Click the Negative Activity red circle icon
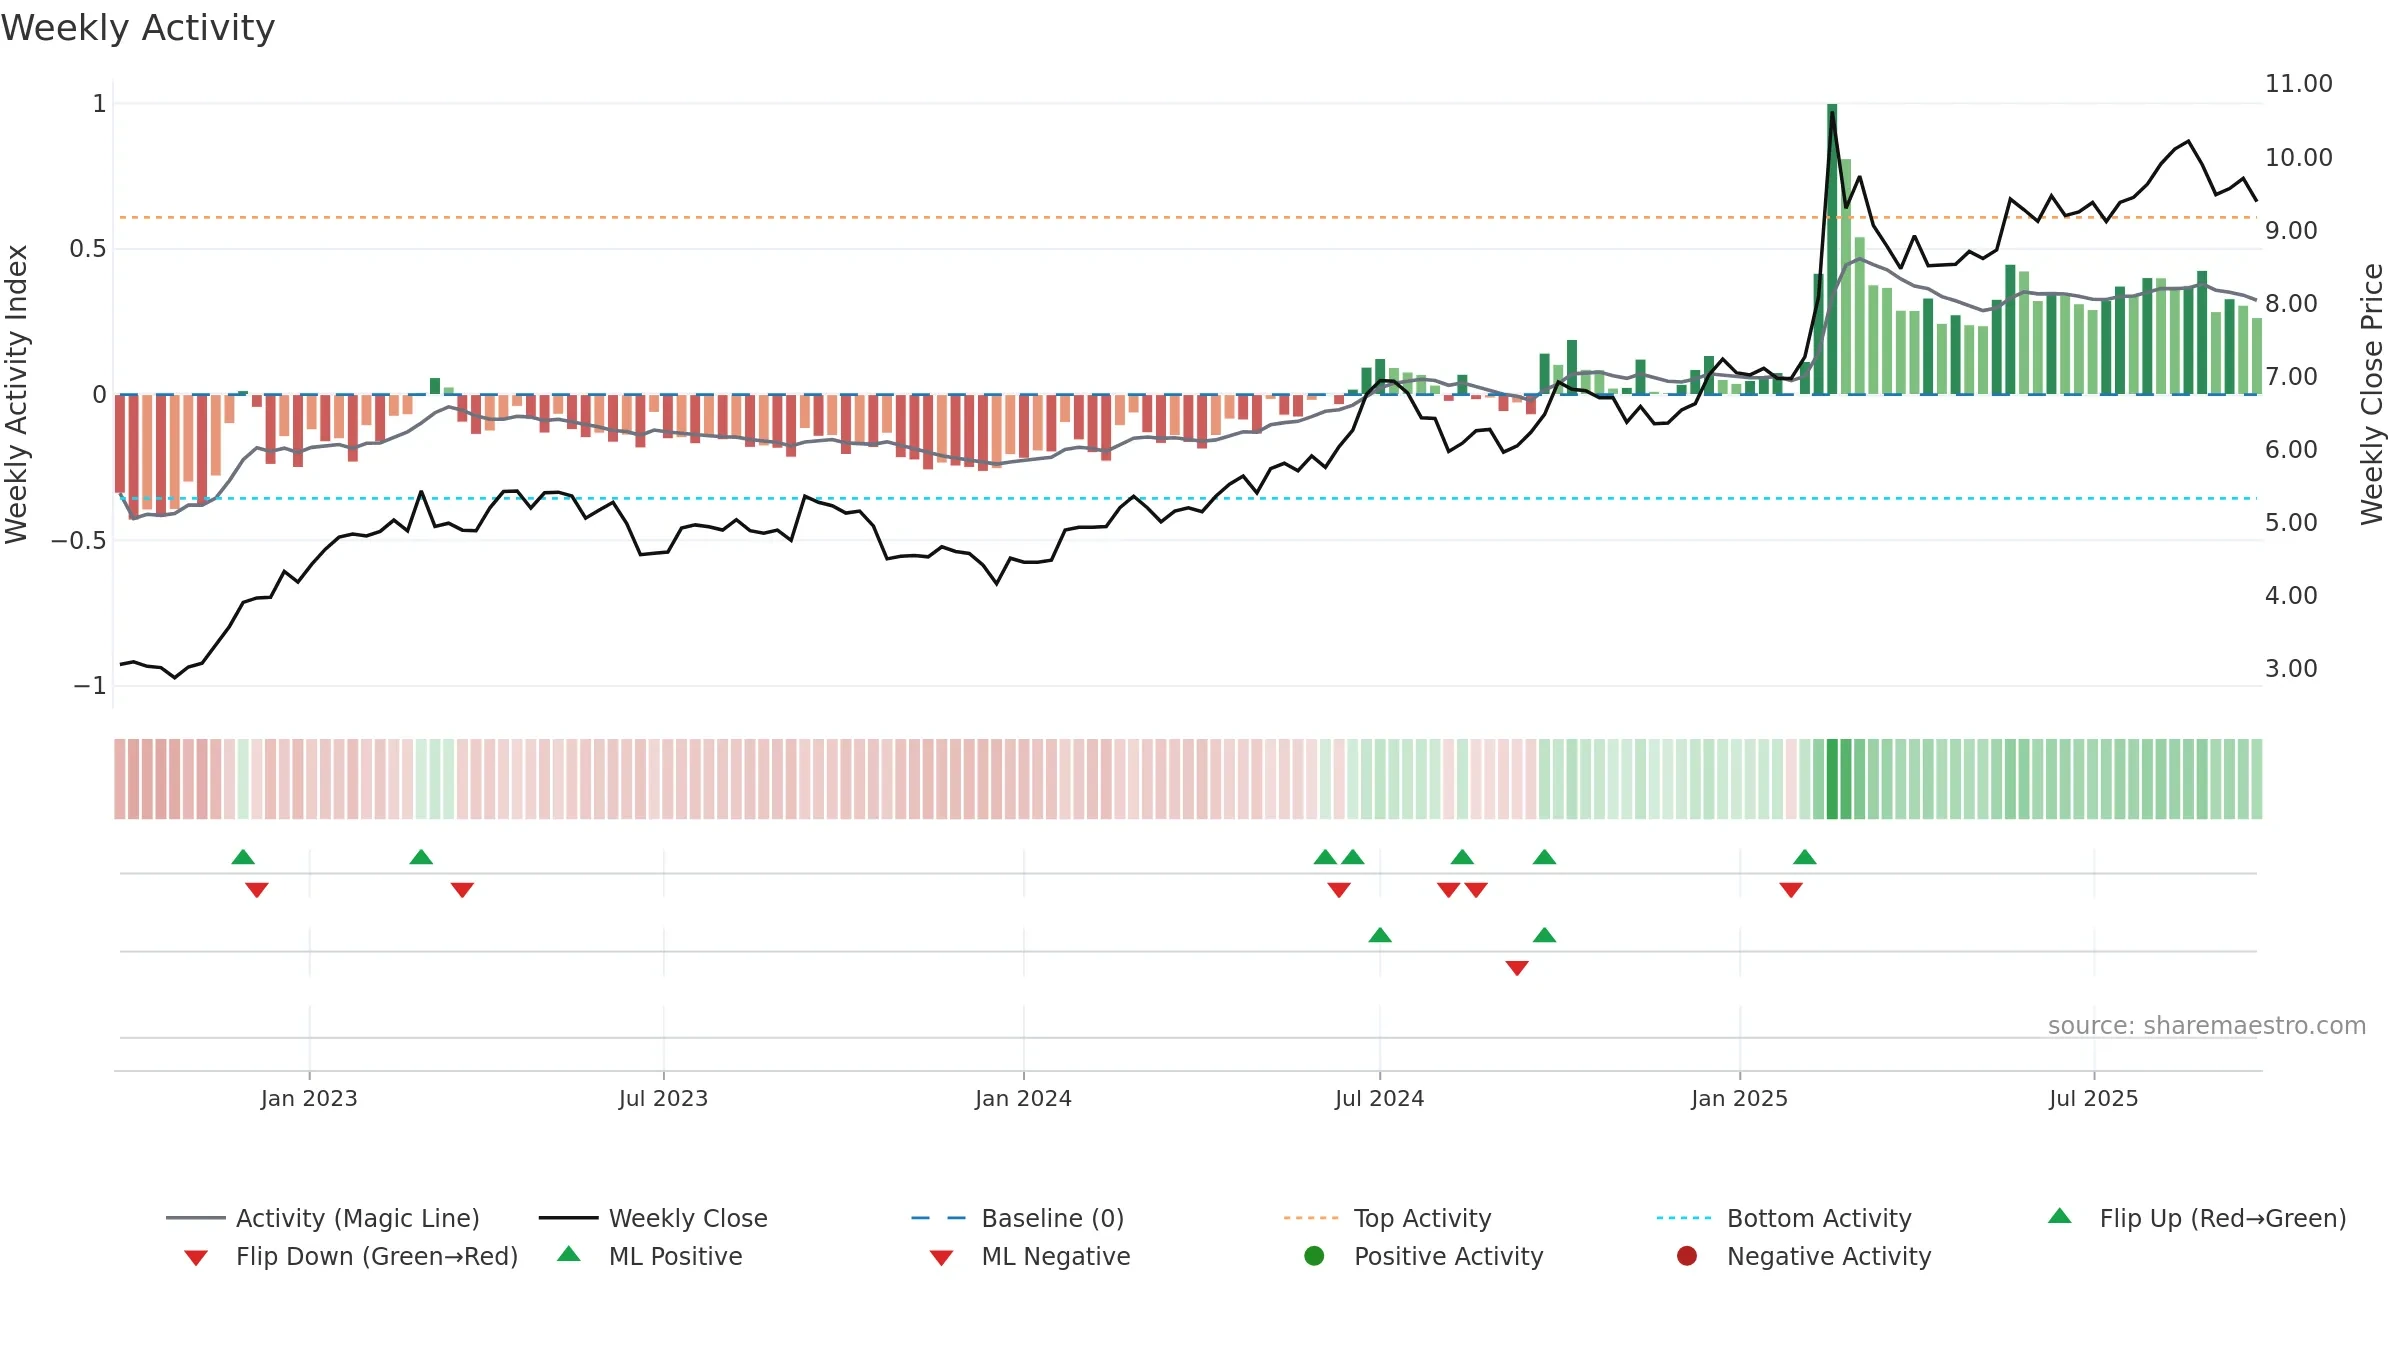The width and height of the screenshot is (2400, 1350). click(1687, 1255)
